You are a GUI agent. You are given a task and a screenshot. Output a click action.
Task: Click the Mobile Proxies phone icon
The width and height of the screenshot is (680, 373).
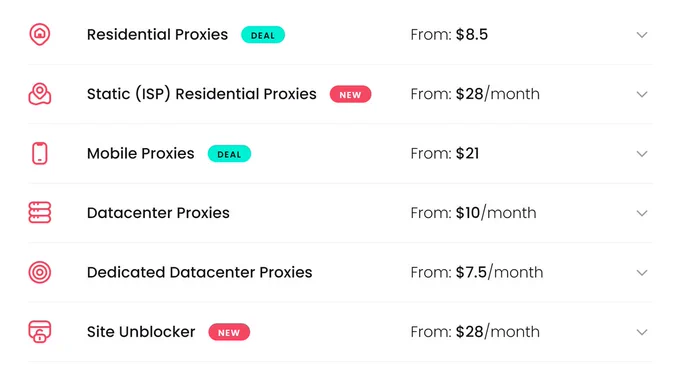click(39, 154)
